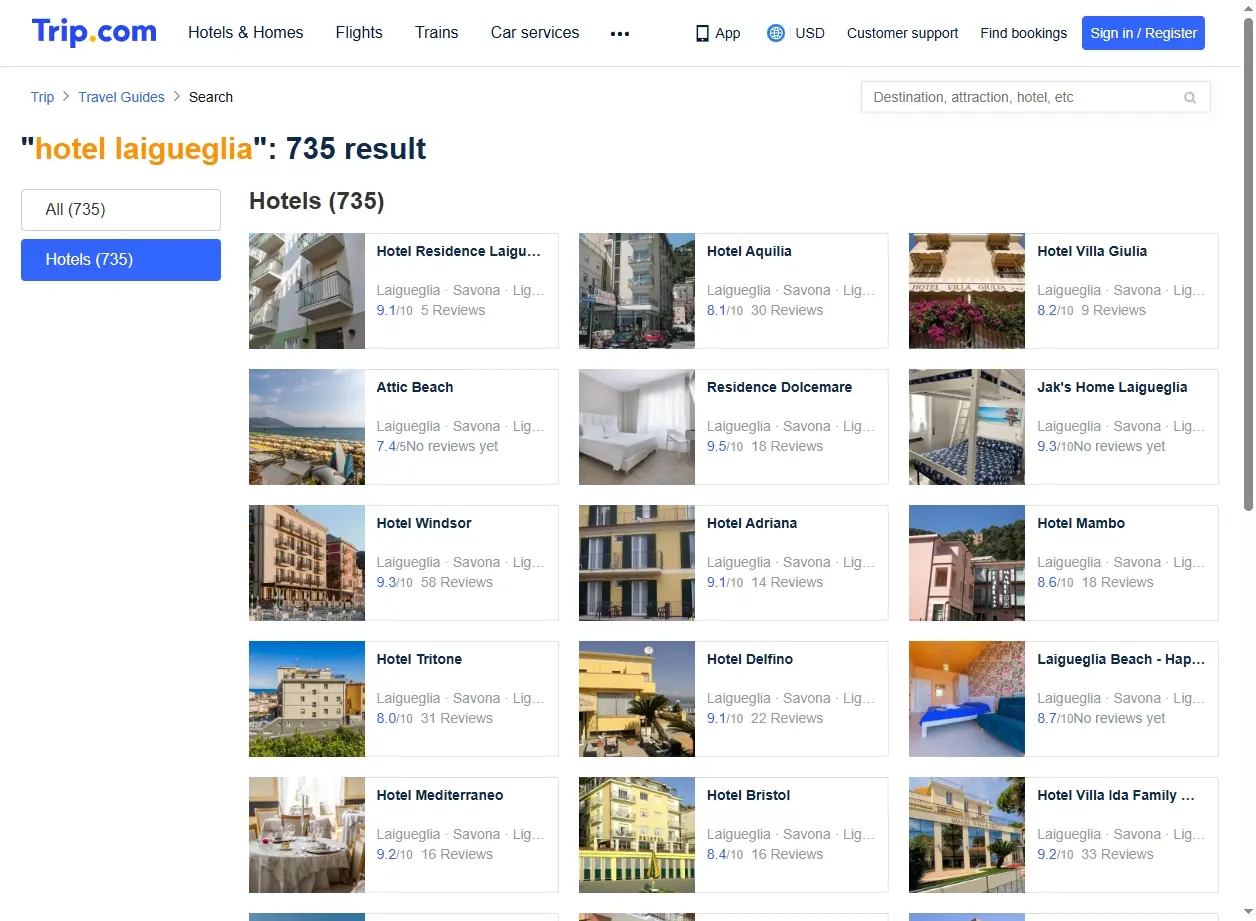The width and height of the screenshot is (1256, 921).
Task: Open Hotel Adriana photo
Action: click(x=637, y=563)
